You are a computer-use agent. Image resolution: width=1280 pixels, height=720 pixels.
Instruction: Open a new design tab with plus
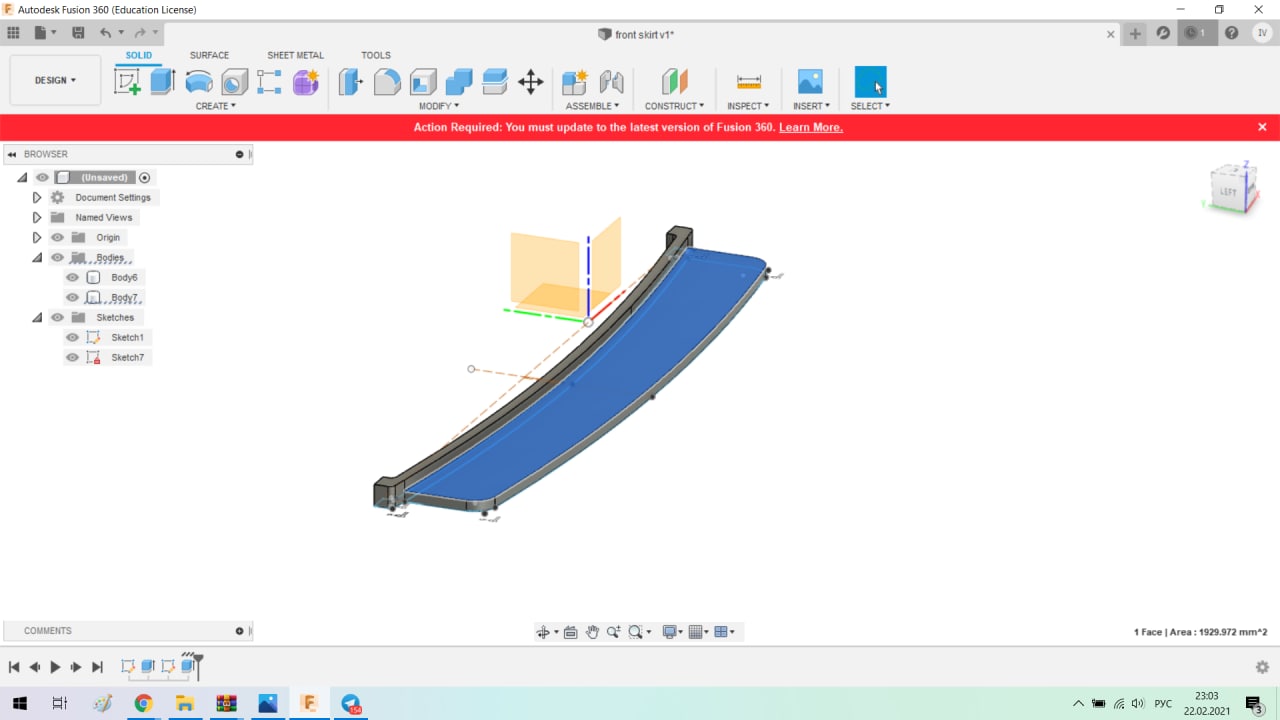click(x=1135, y=33)
